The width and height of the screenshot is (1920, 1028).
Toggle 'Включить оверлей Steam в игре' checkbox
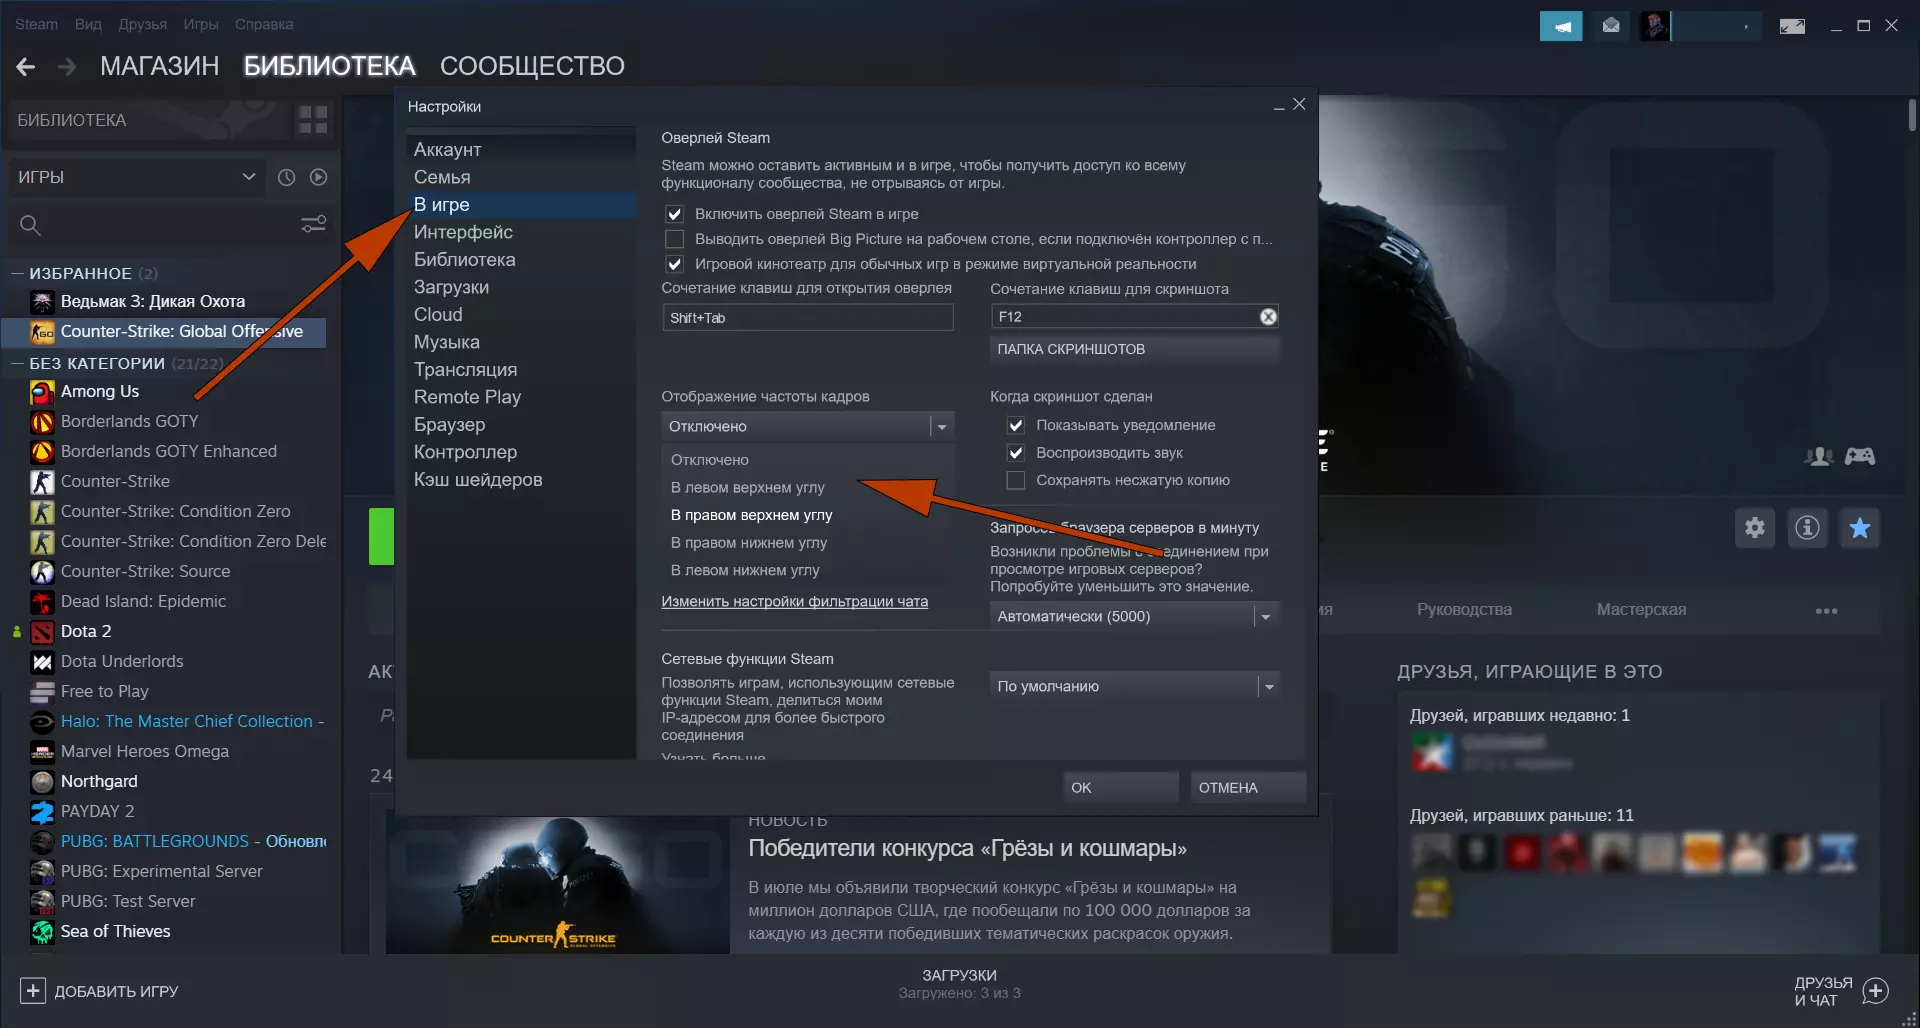point(675,214)
